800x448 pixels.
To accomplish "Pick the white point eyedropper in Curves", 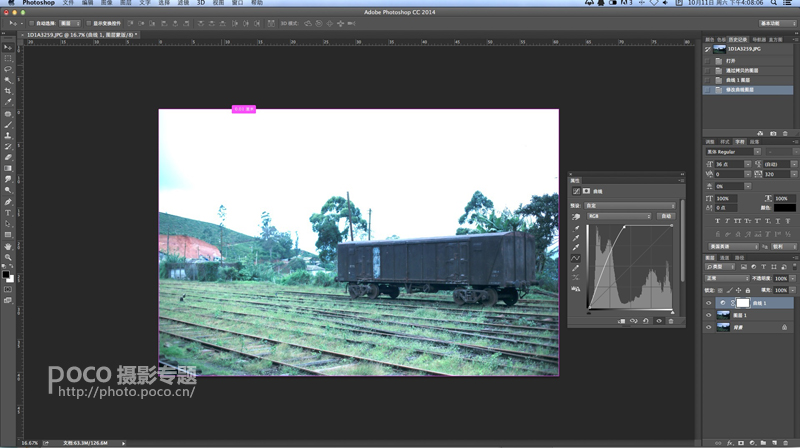I will (576, 247).
